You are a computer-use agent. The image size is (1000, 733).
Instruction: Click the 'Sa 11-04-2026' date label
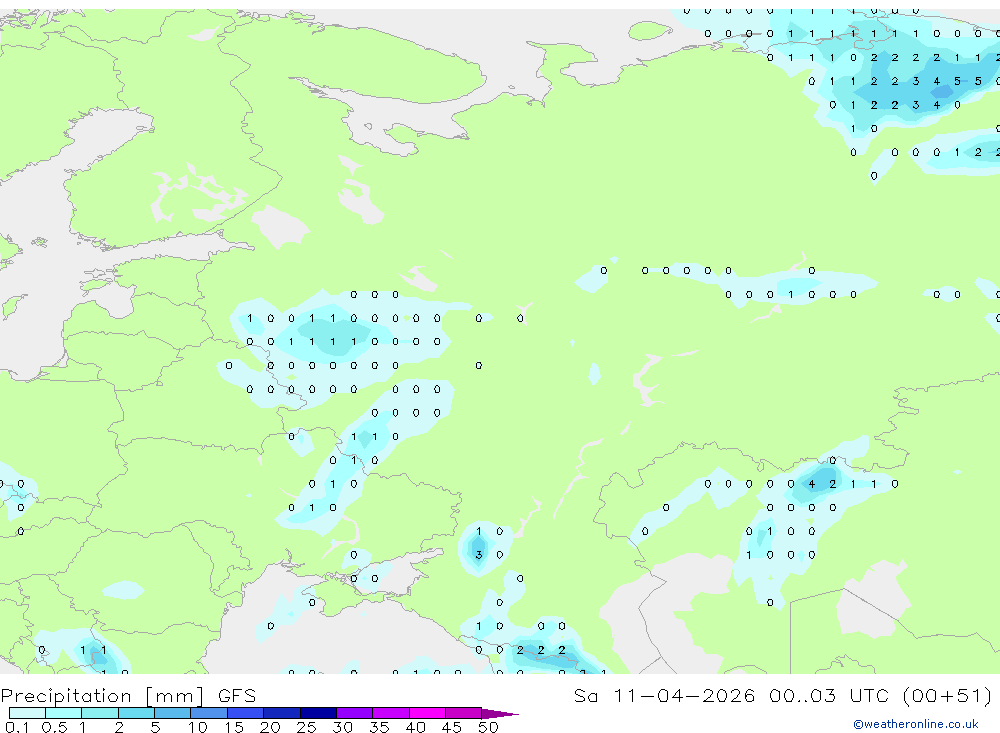click(664, 695)
